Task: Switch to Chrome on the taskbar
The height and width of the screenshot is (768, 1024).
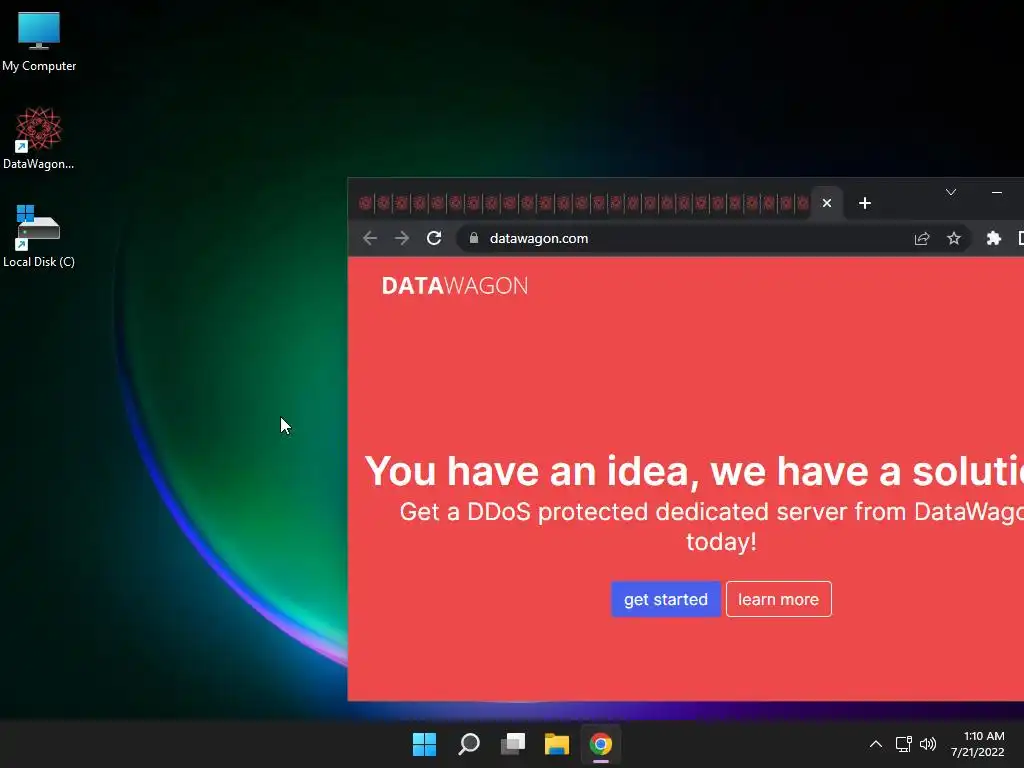Action: click(601, 744)
